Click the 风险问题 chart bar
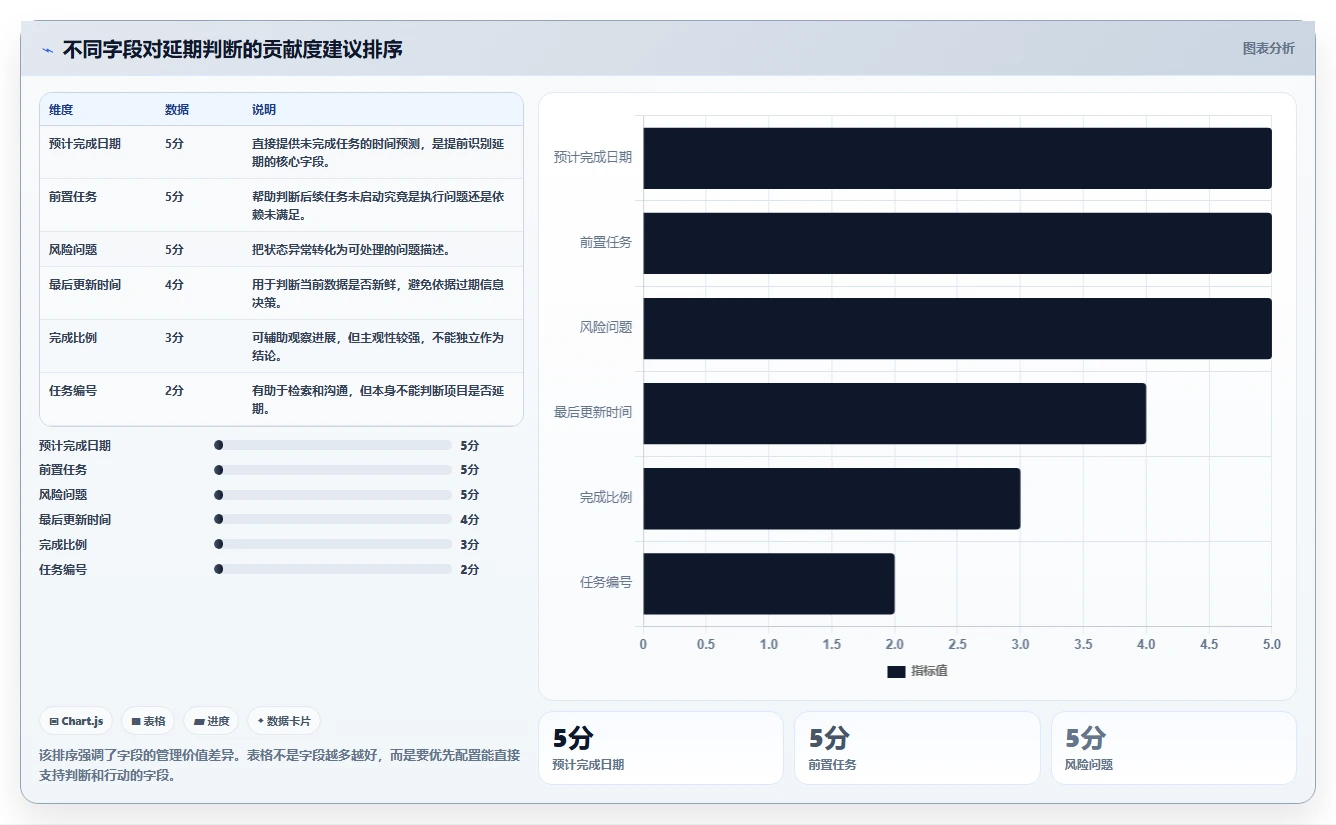The height and width of the screenshot is (825, 1336). 957,328
